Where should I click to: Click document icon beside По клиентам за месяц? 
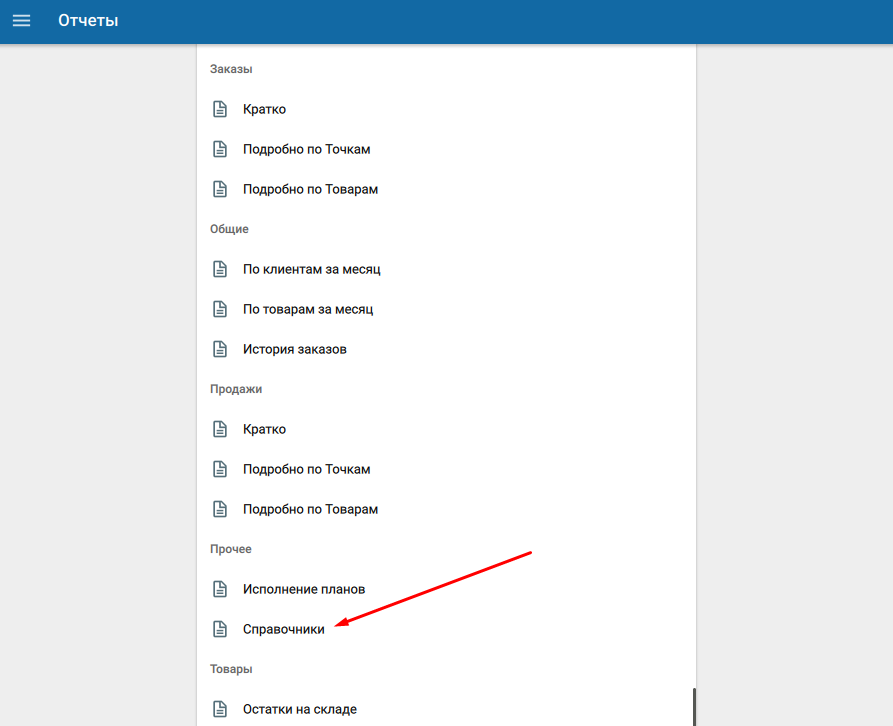[x=220, y=269]
